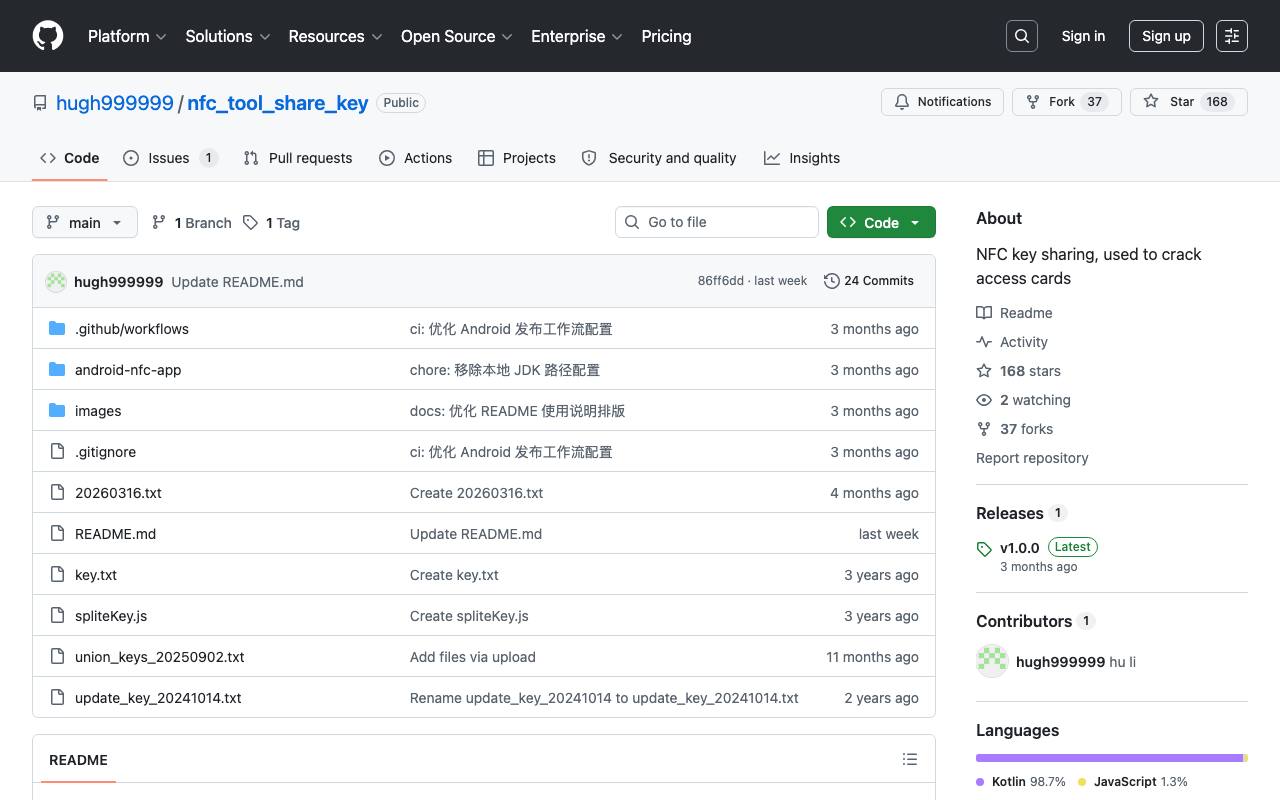Open the Insights tab
This screenshot has width=1280, height=800.
pyautogui.click(x=802, y=158)
